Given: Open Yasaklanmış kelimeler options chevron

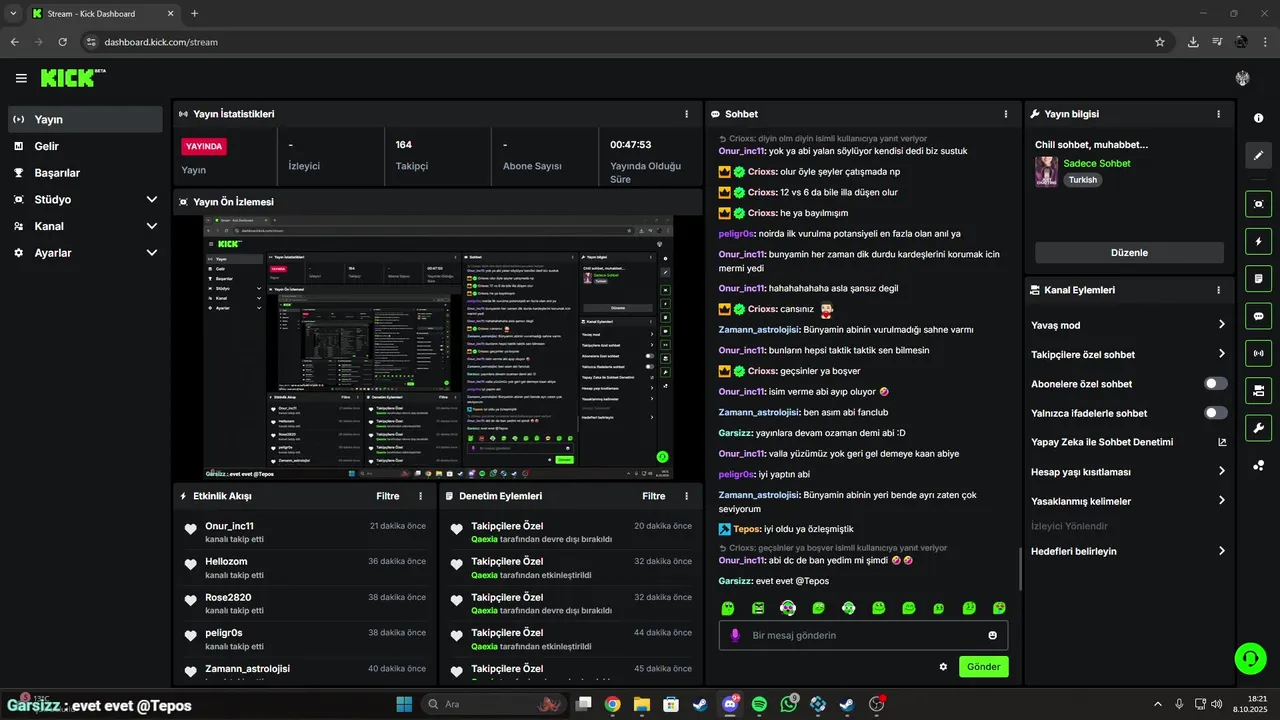Looking at the screenshot, I should pos(1221,501).
